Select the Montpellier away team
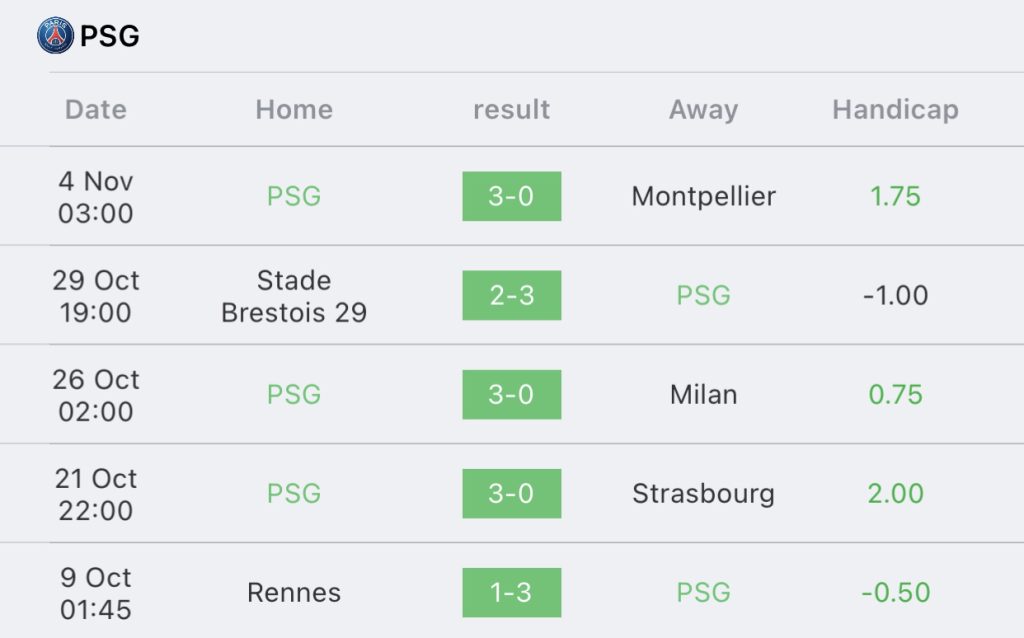 tap(703, 196)
